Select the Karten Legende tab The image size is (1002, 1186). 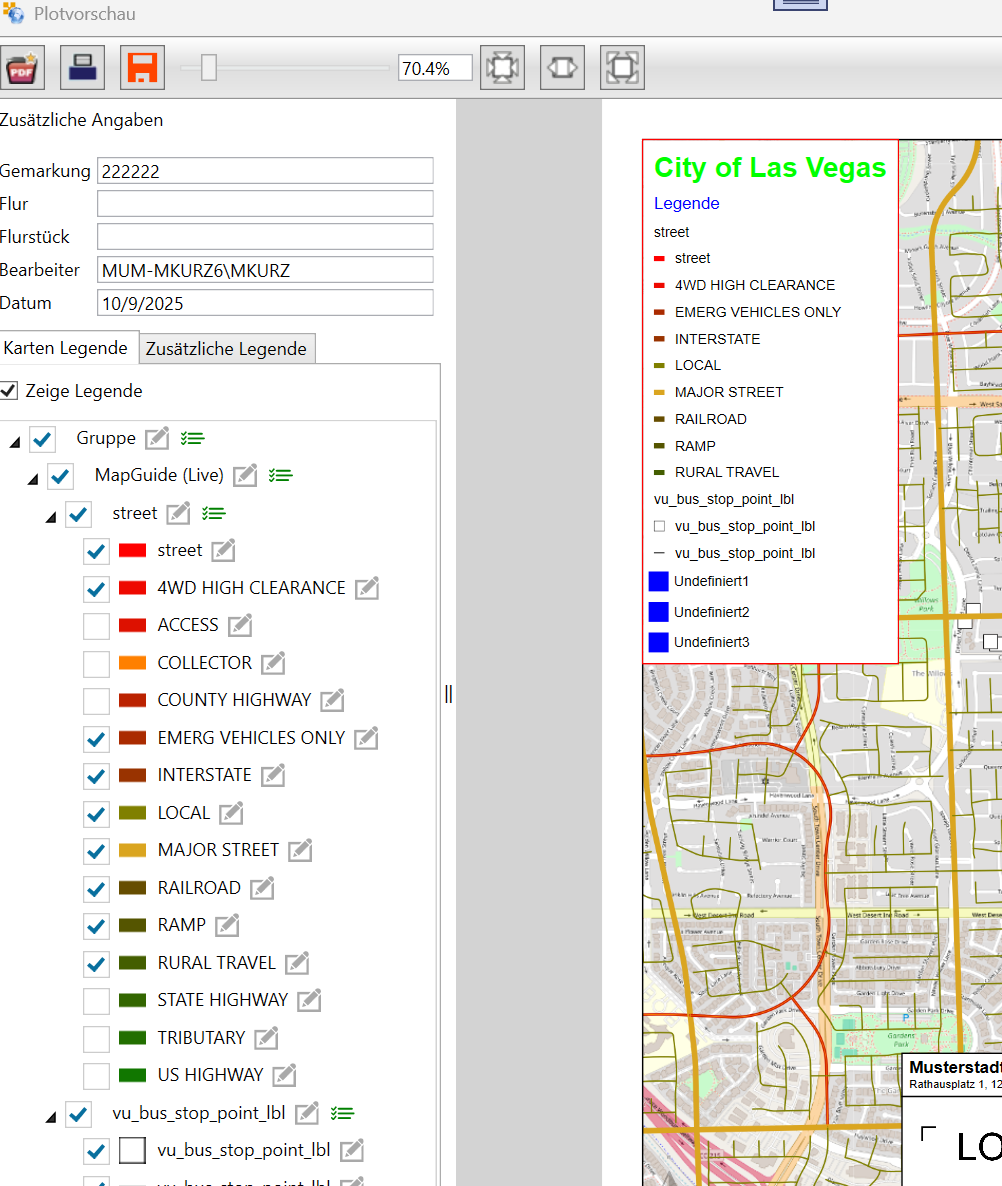click(x=66, y=348)
